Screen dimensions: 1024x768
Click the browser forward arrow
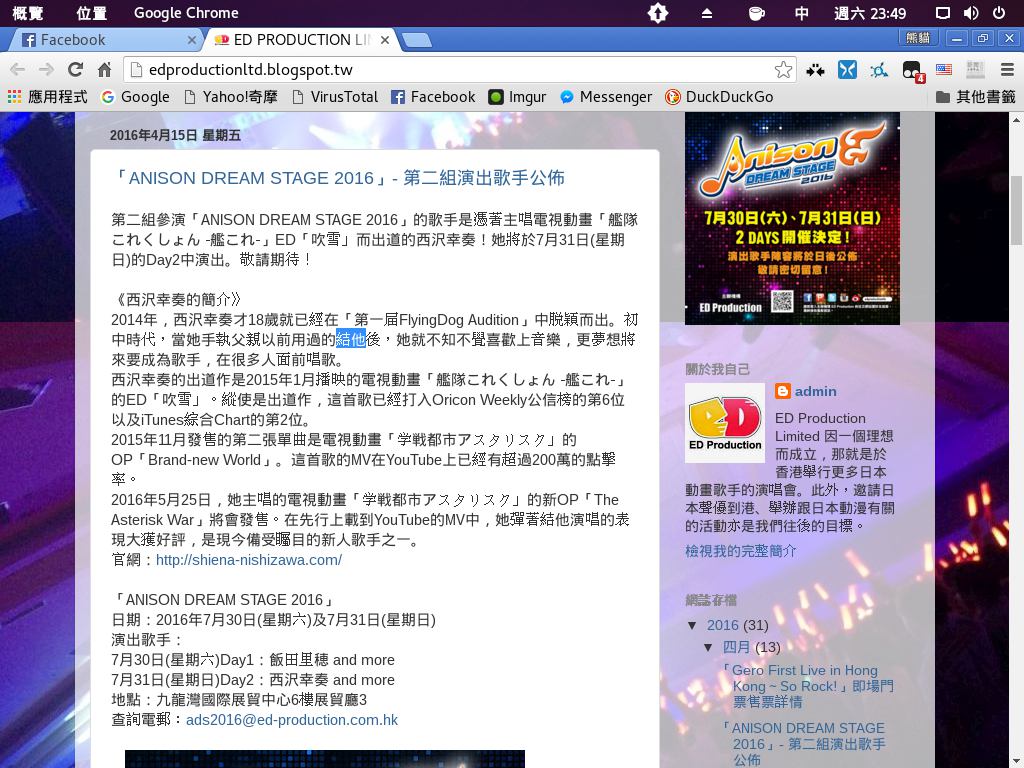[46, 69]
